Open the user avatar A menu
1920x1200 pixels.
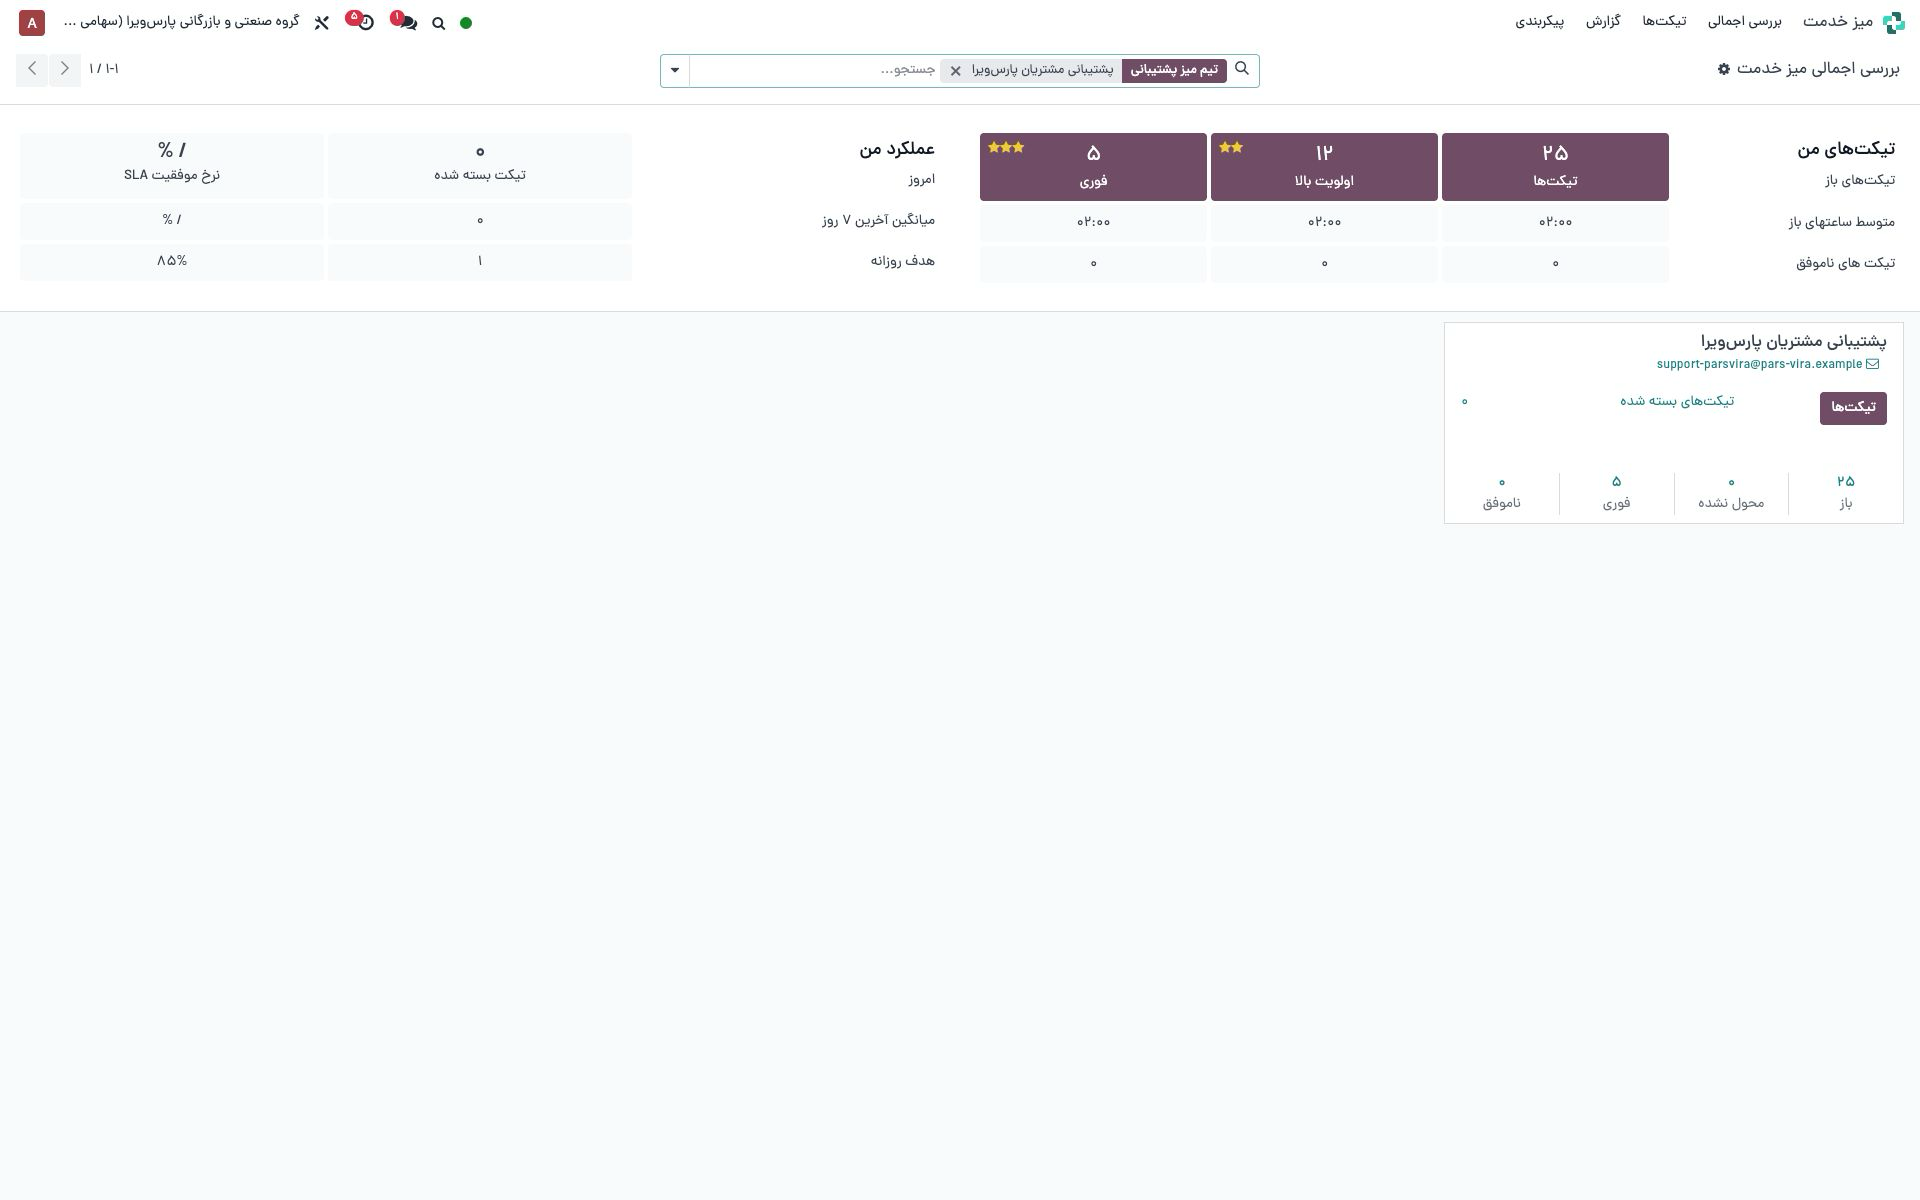click(x=32, y=22)
